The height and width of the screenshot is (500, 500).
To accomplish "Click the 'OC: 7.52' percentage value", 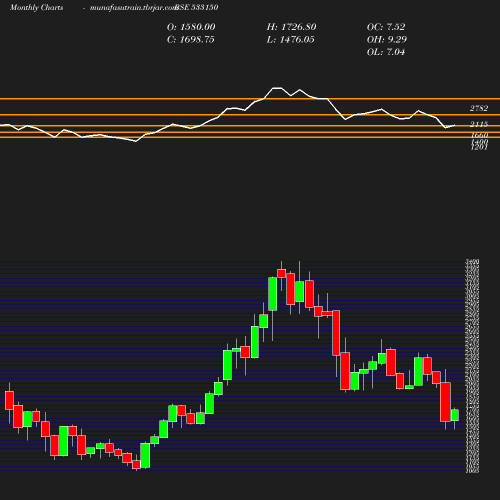I will [386, 27].
